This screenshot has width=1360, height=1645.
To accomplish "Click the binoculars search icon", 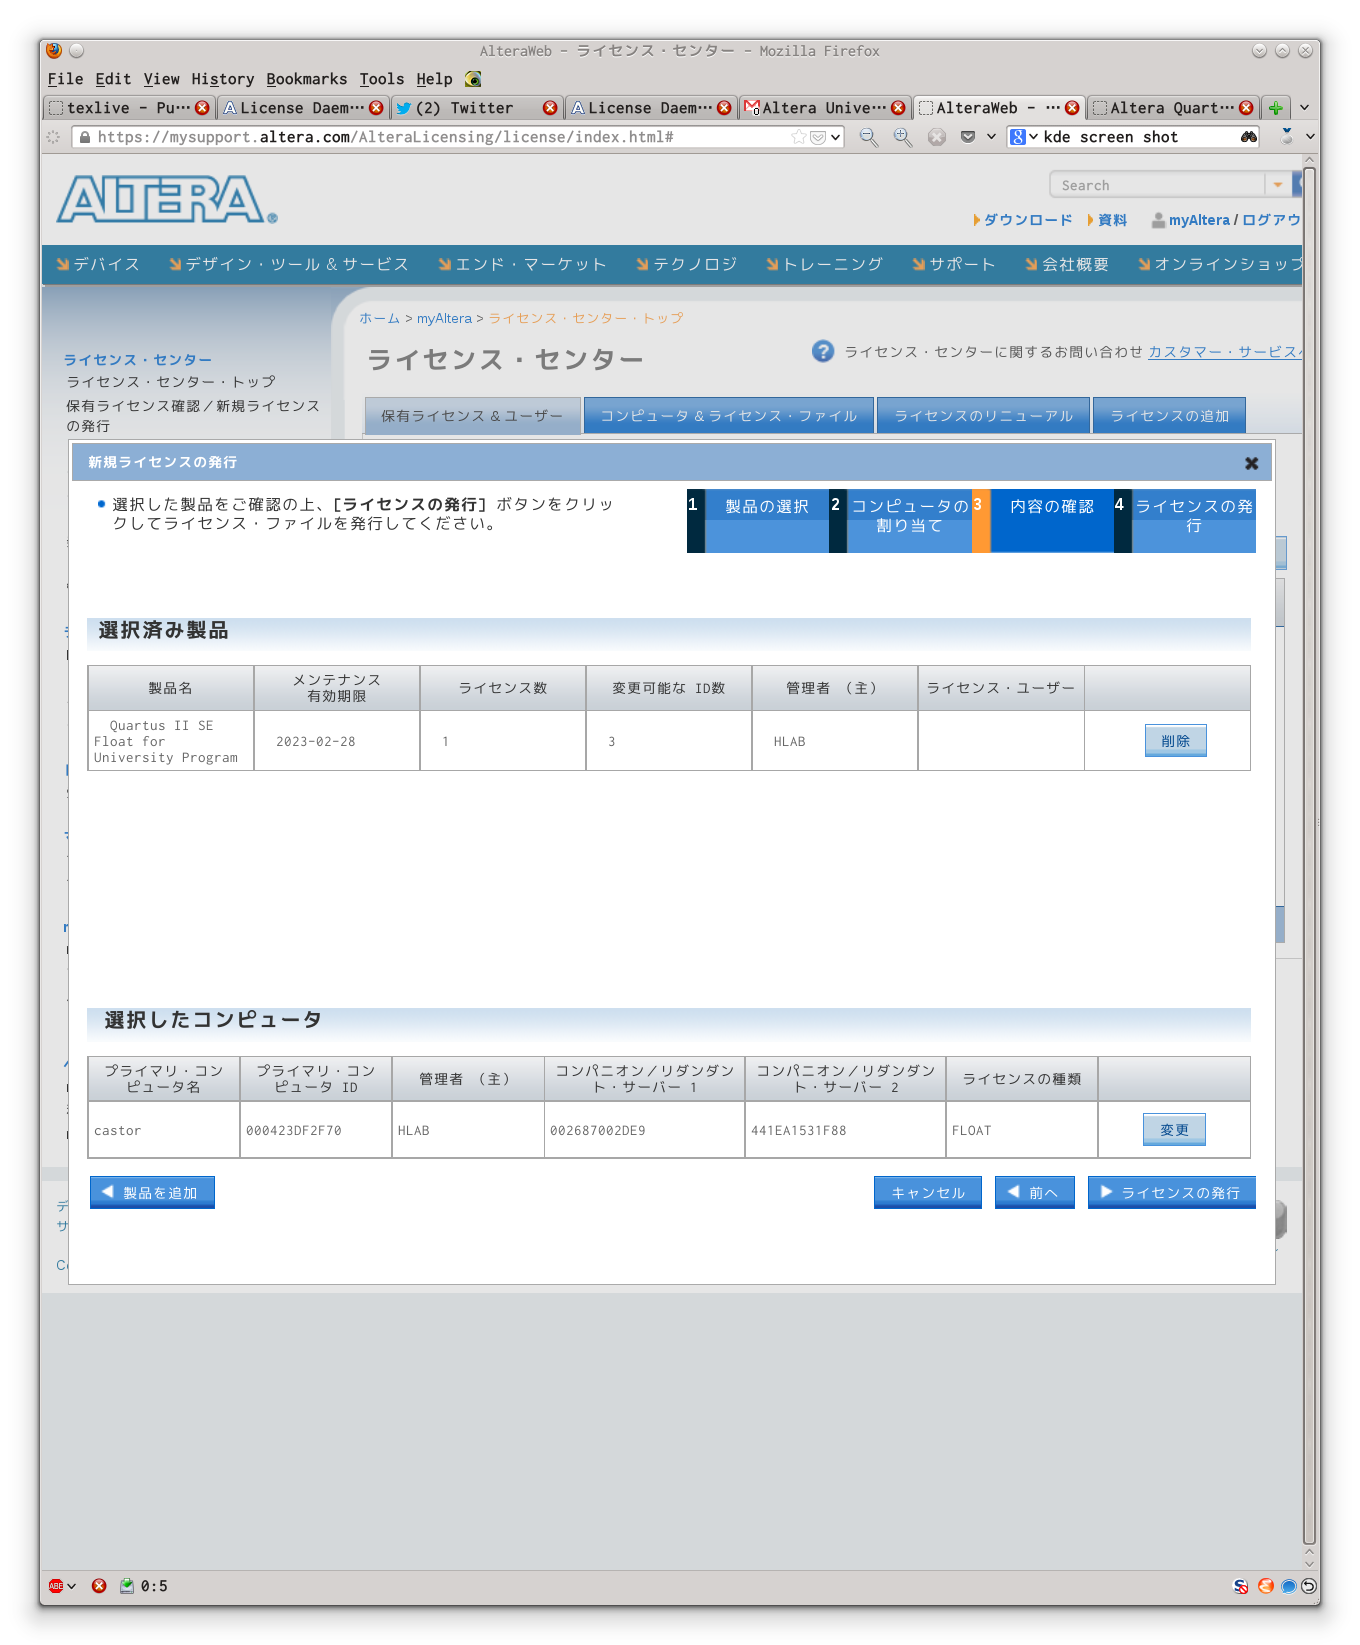I will 1249,137.
